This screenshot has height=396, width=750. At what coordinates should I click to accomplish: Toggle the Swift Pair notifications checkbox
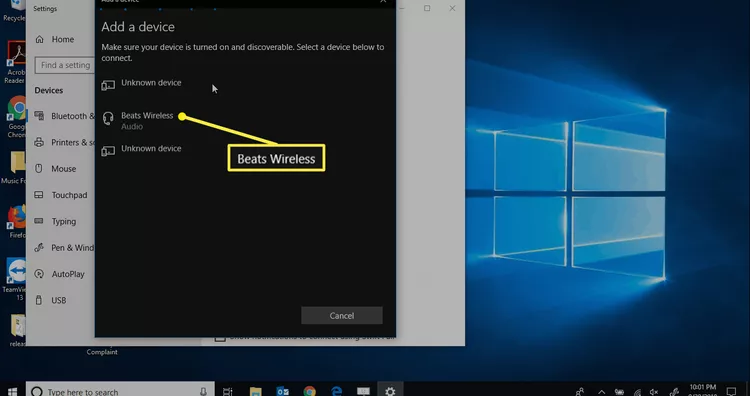[x=220, y=338]
